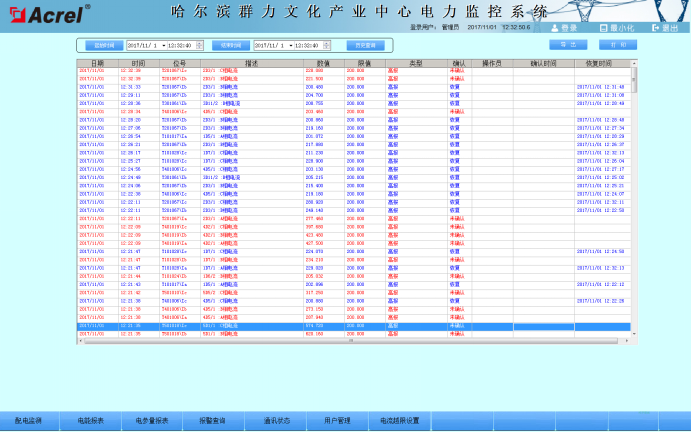
Task: Click the 登录 login user icon
Action: click(x=555, y=28)
